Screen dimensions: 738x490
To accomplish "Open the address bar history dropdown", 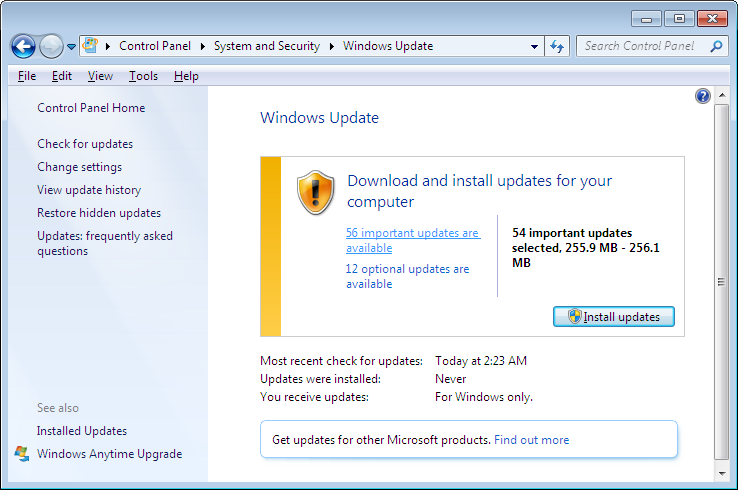I will (534, 47).
